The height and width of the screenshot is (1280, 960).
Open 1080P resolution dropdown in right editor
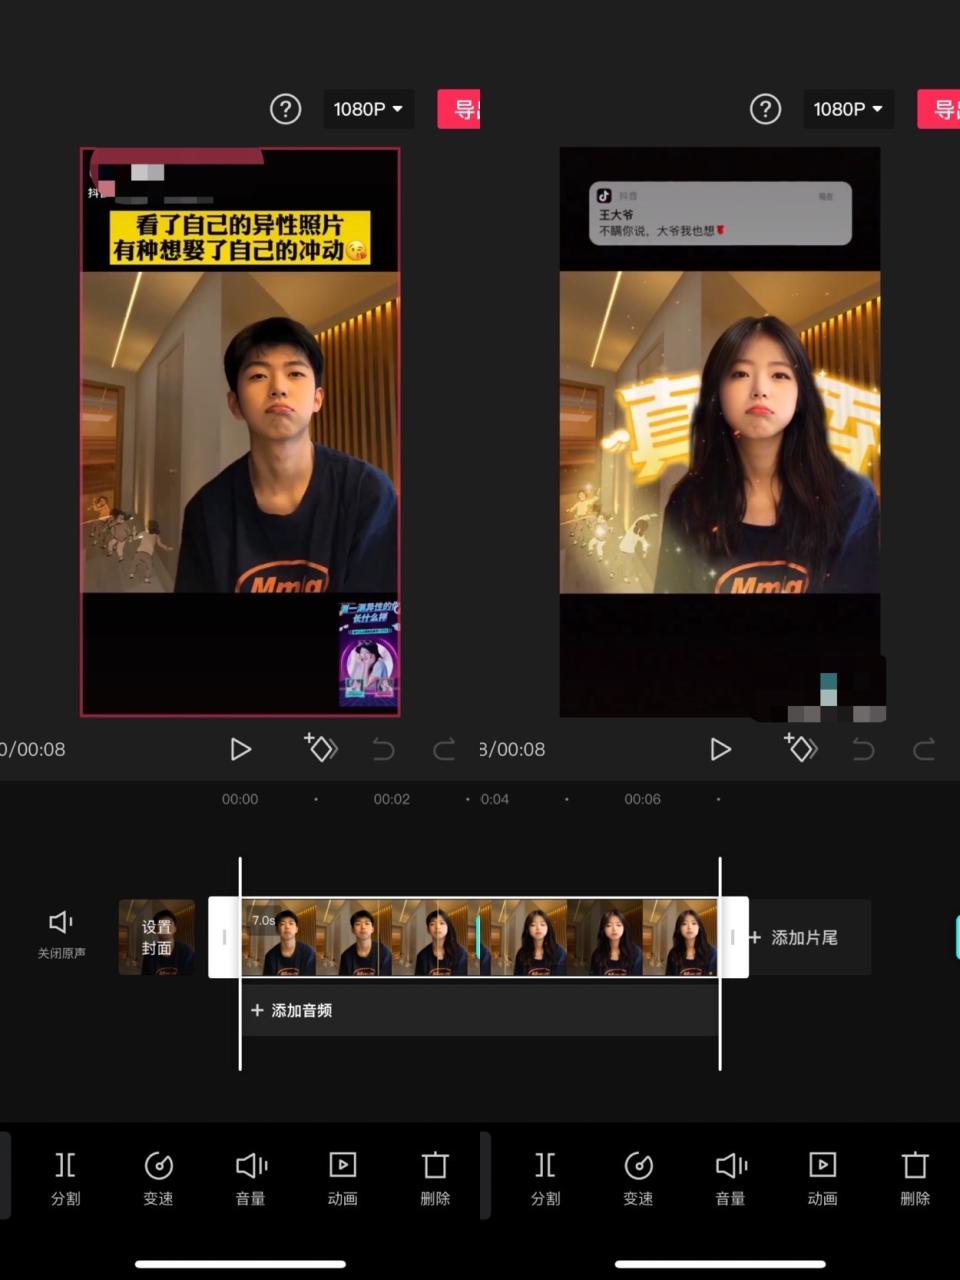(x=848, y=109)
